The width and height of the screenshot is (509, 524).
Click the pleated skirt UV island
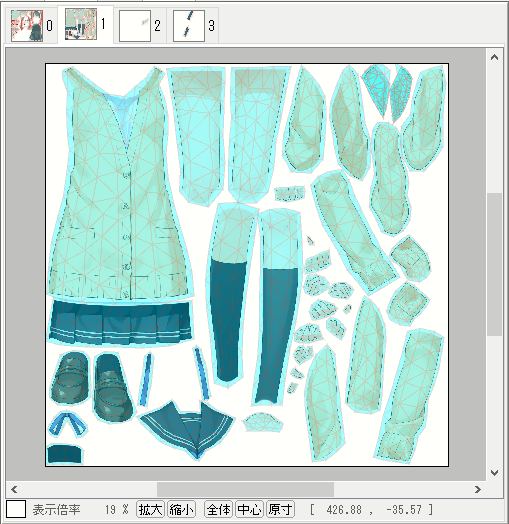[120, 322]
